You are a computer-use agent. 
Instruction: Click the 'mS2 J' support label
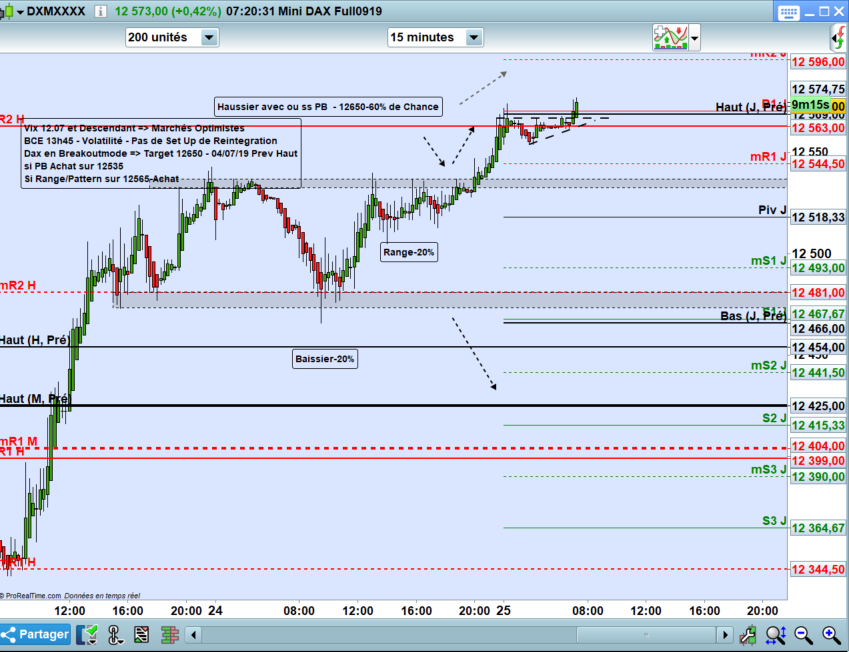pyautogui.click(x=768, y=366)
